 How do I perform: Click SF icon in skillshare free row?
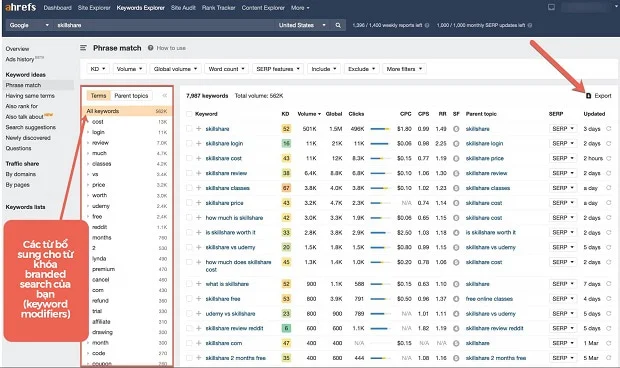(456, 299)
